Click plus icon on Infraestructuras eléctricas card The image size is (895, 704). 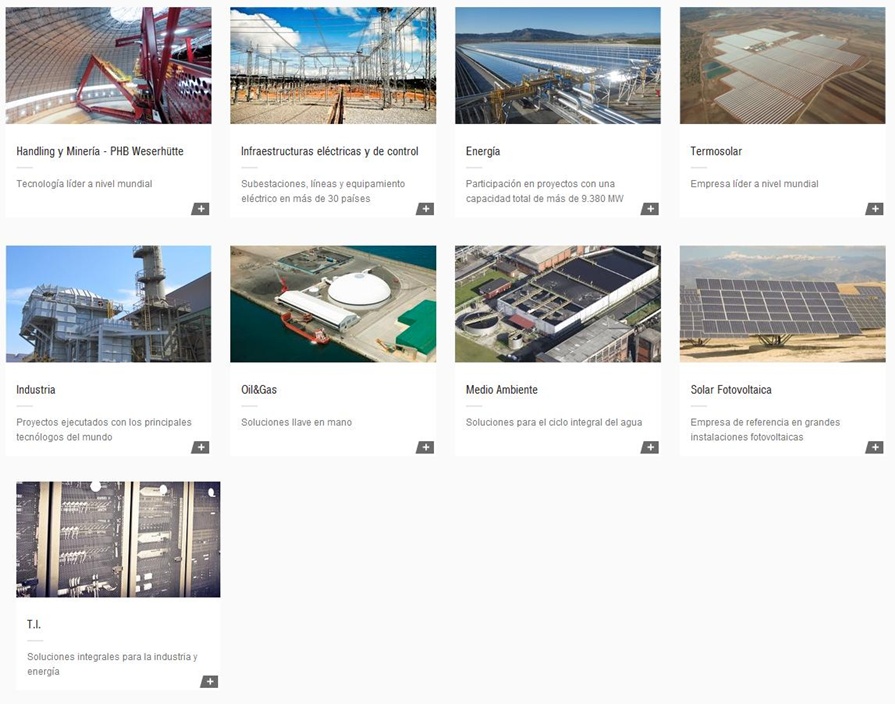[425, 209]
